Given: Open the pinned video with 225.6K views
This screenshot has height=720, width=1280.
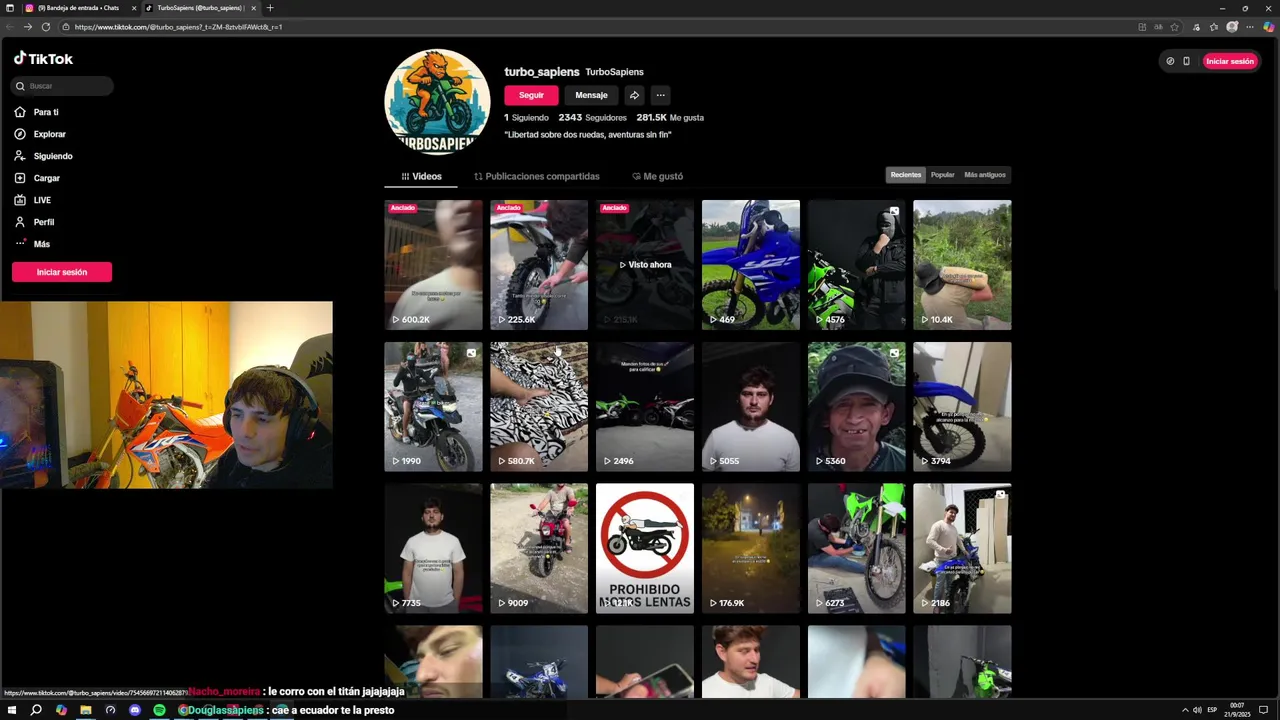Looking at the screenshot, I should pos(539,265).
